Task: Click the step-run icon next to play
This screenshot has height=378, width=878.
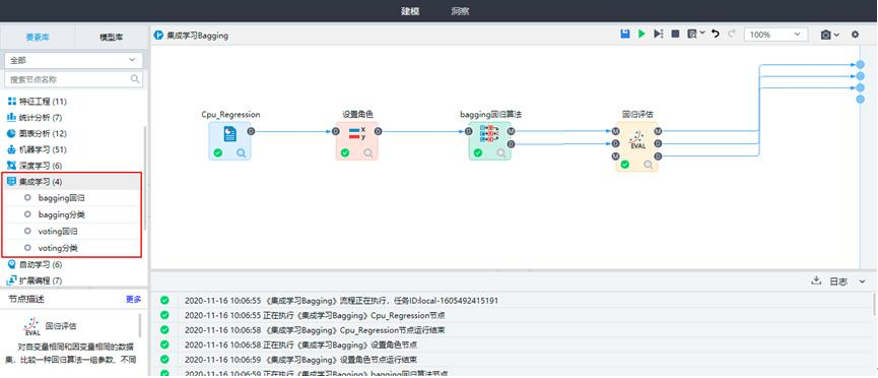Action: pos(658,34)
